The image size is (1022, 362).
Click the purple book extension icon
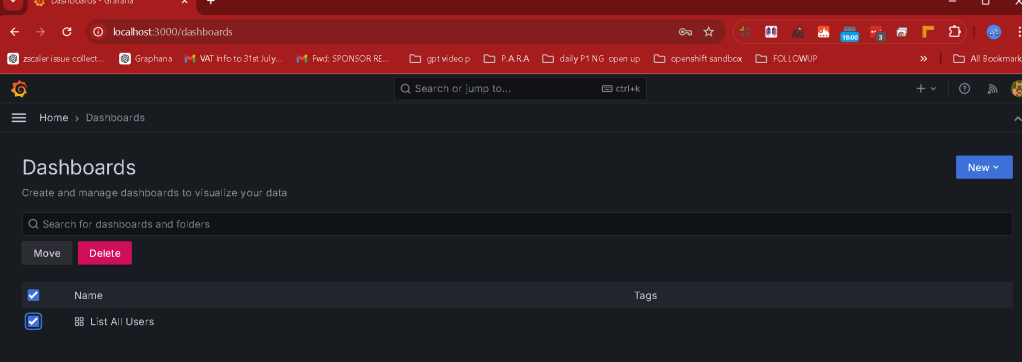coord(771,31)
